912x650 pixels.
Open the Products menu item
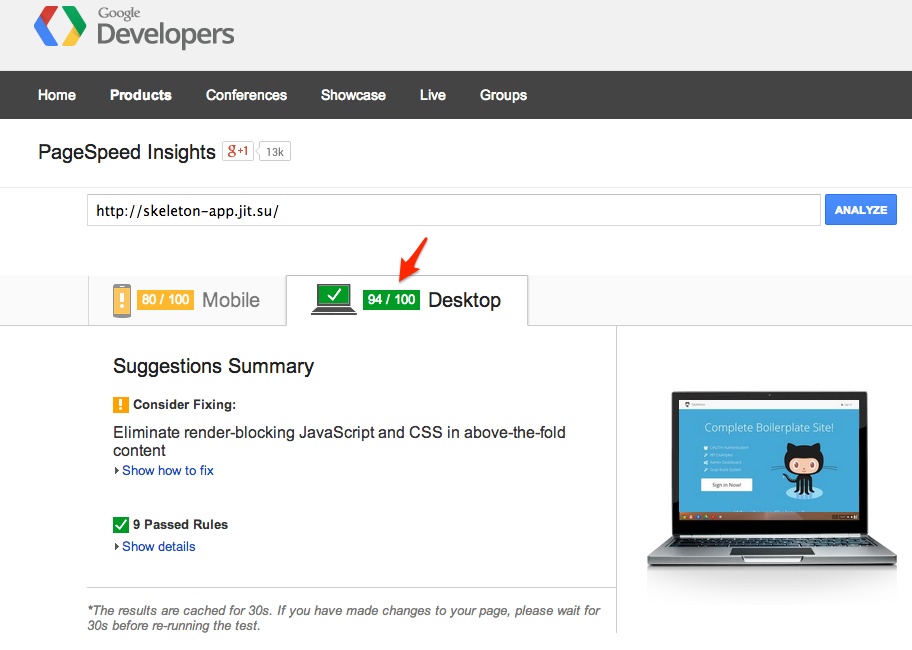(x=141, y=95)
